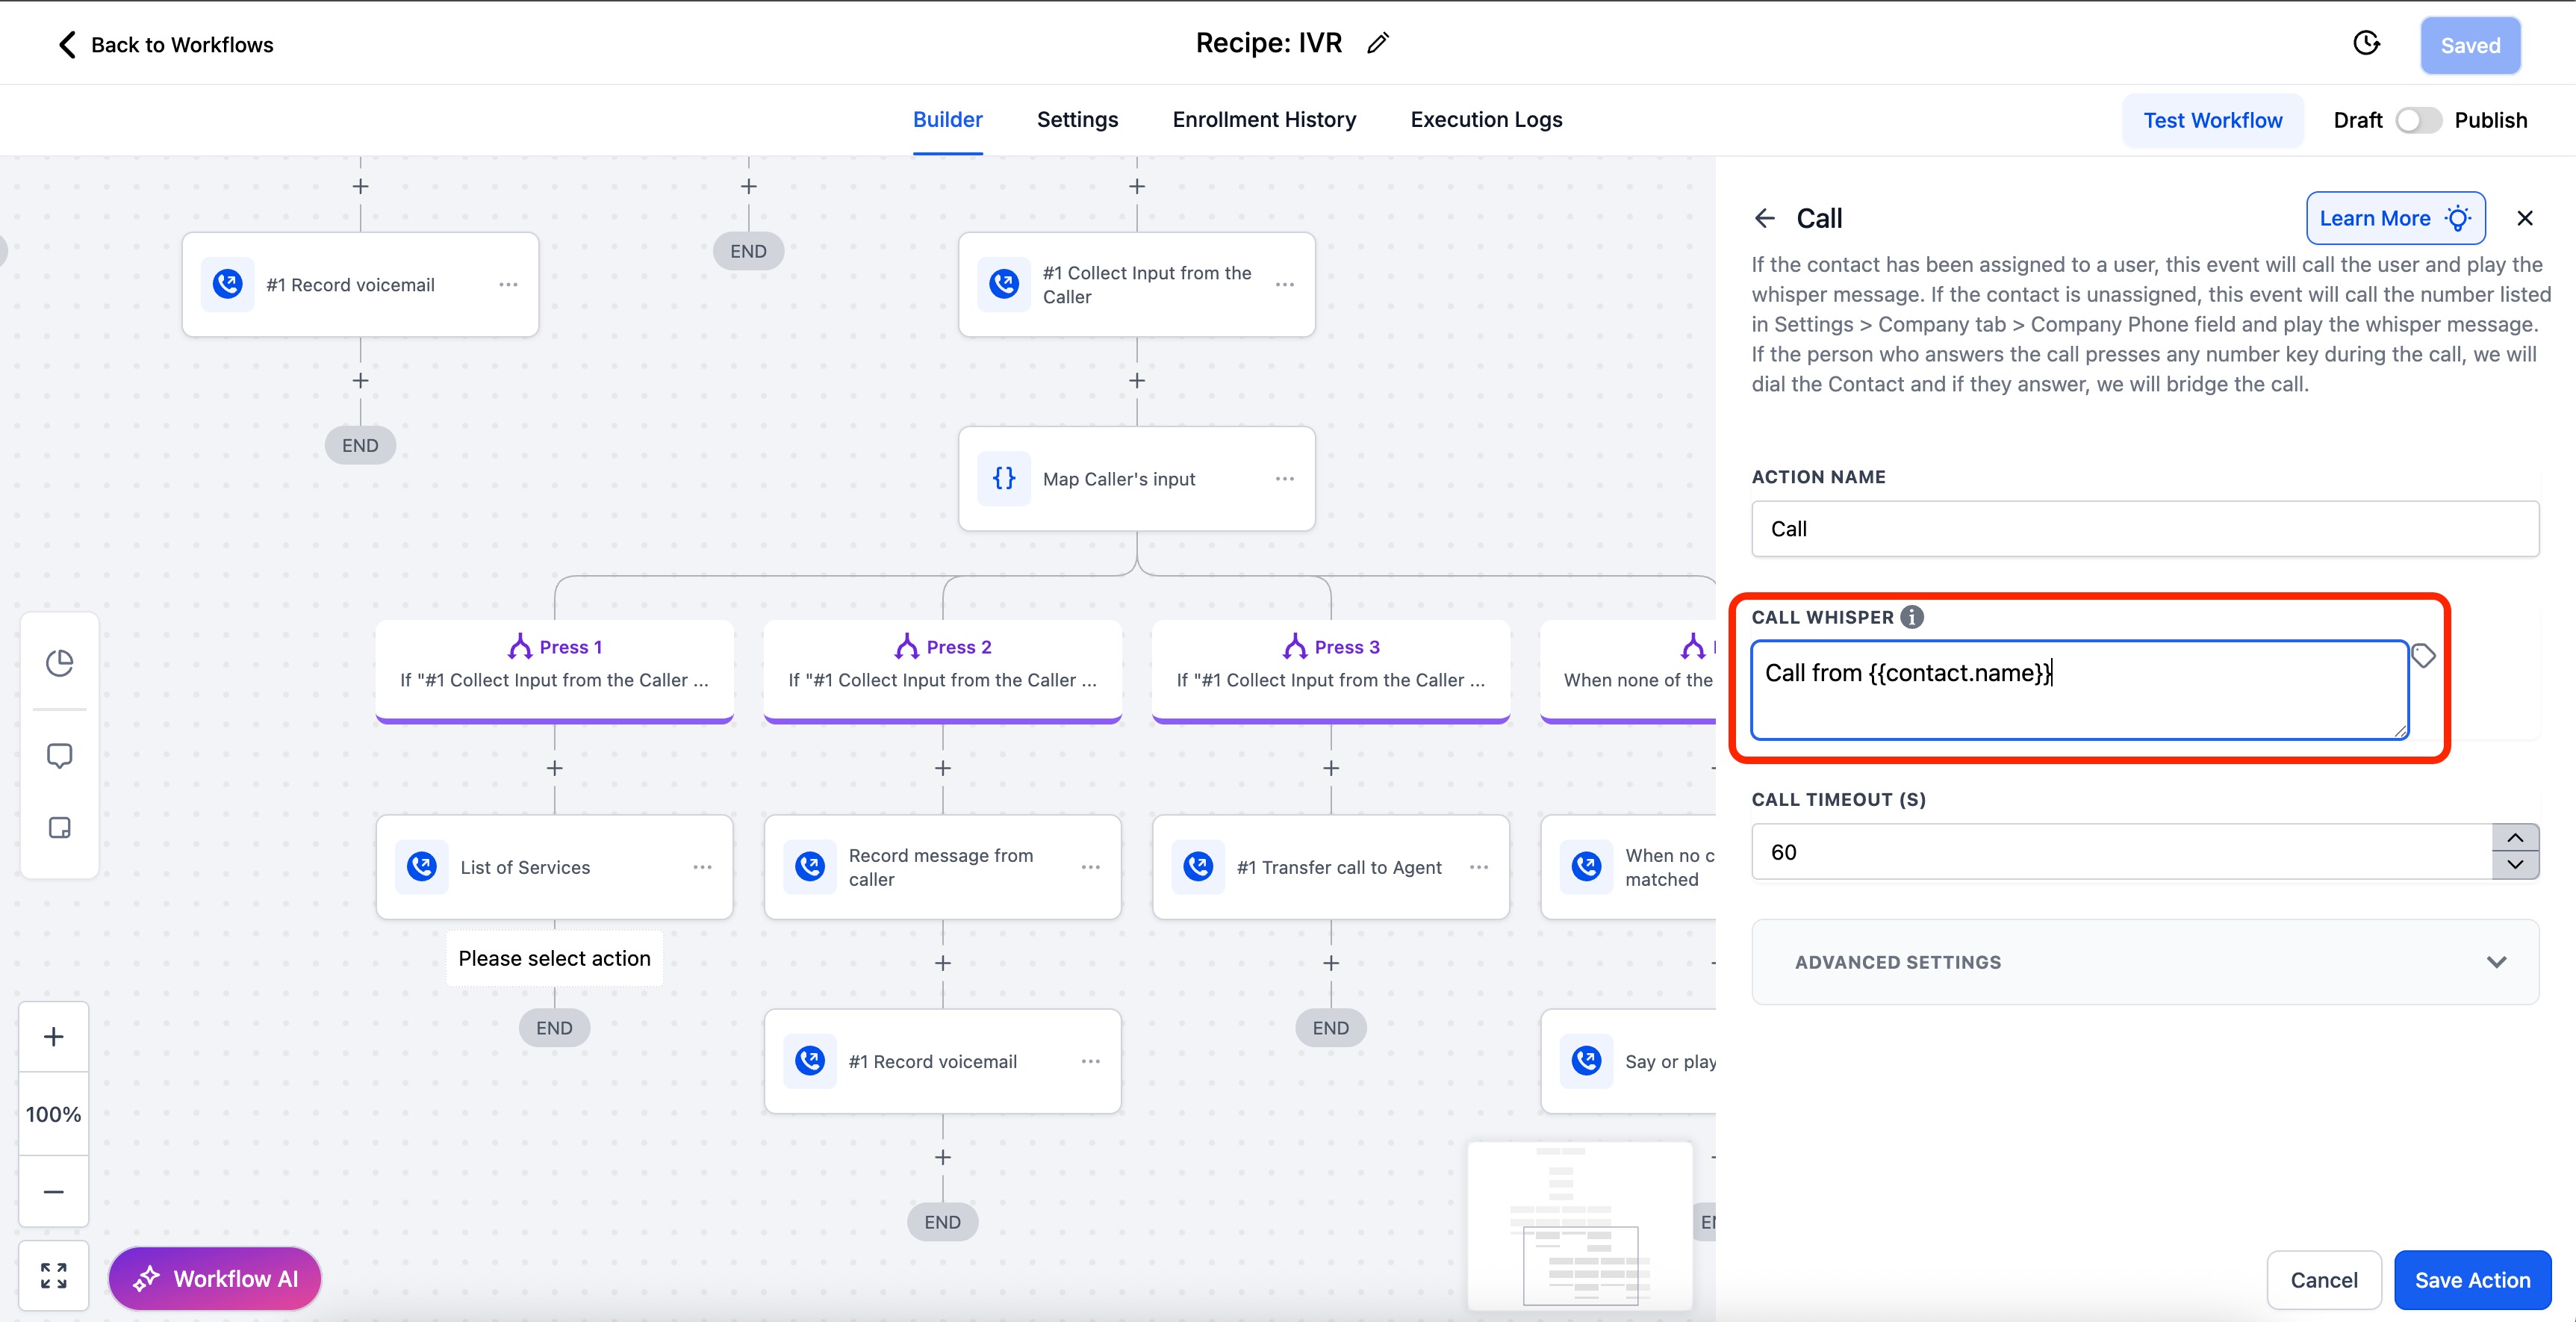
Task: Add step above #1 Collect Input node
Action: click(1137, 186)
